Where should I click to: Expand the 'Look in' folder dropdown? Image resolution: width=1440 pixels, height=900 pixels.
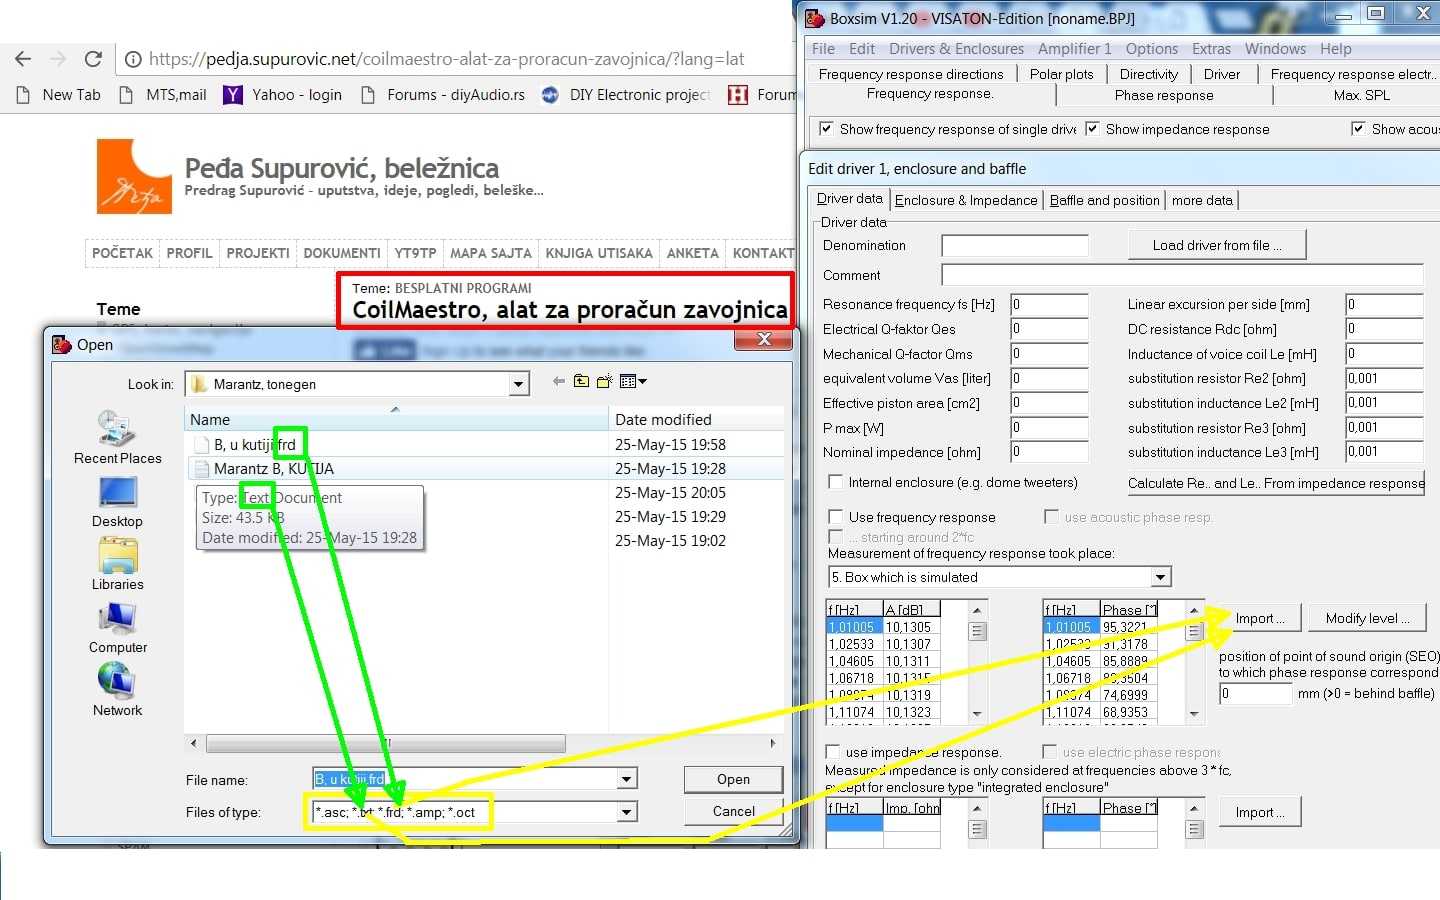518,384
